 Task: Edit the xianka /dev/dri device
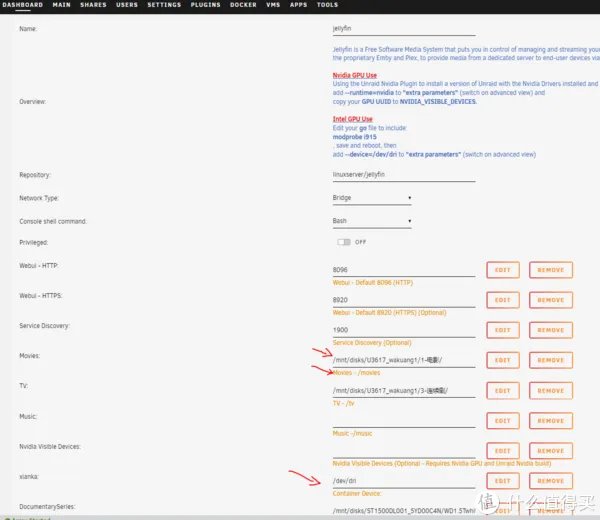pos(503,481)
